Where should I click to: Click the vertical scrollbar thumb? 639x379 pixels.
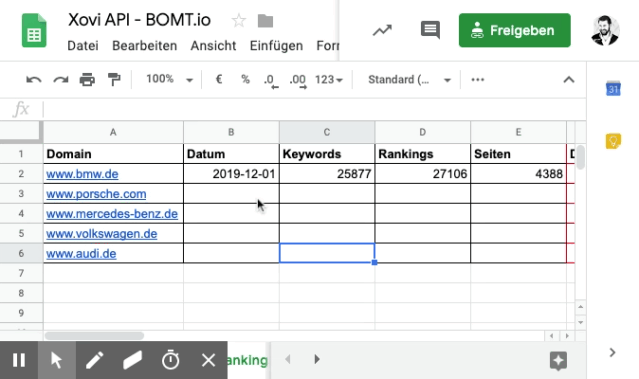[x=581, y=157]
